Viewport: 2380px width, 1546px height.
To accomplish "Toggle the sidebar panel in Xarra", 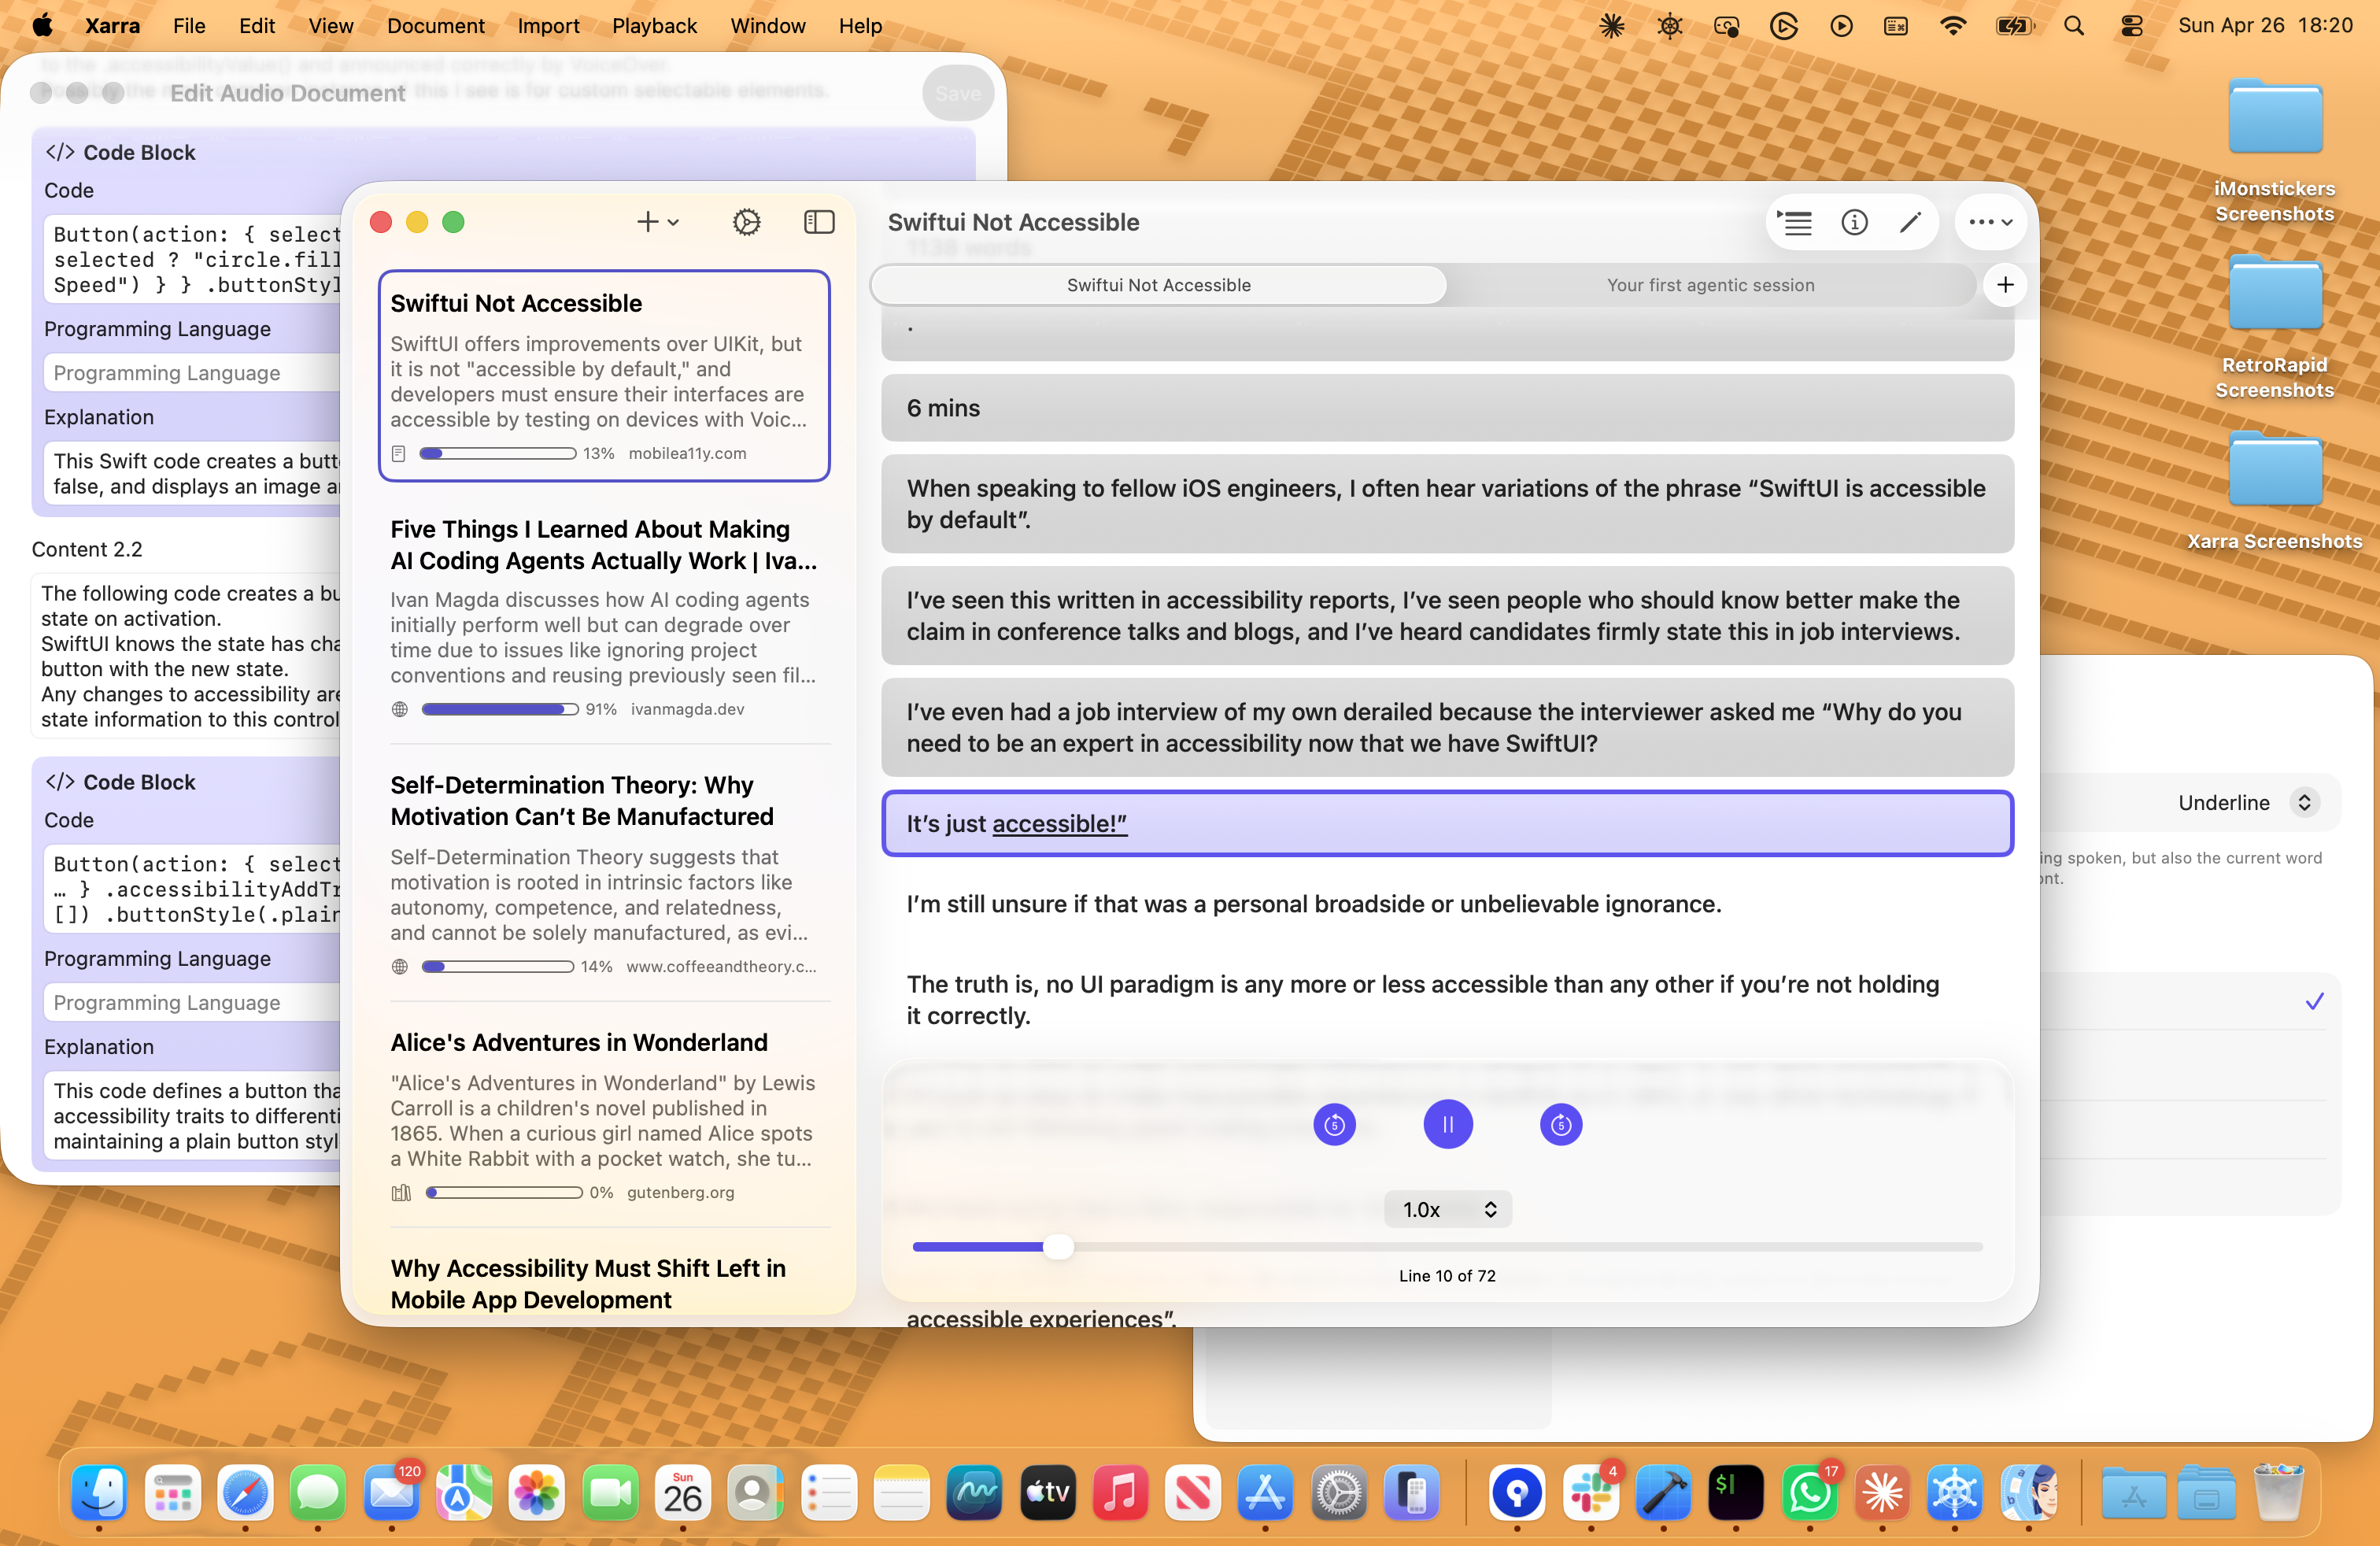I will pos(819,222).
